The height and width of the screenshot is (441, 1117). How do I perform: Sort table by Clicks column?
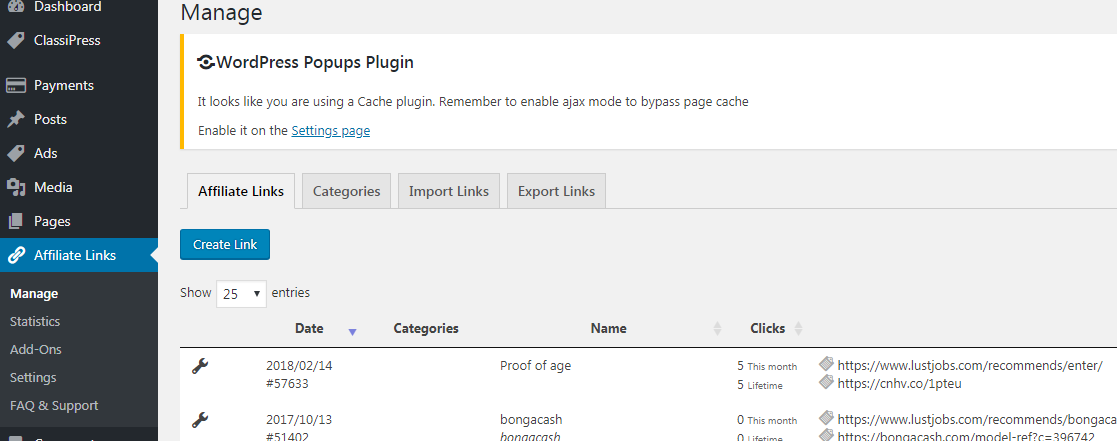(768, 329)
